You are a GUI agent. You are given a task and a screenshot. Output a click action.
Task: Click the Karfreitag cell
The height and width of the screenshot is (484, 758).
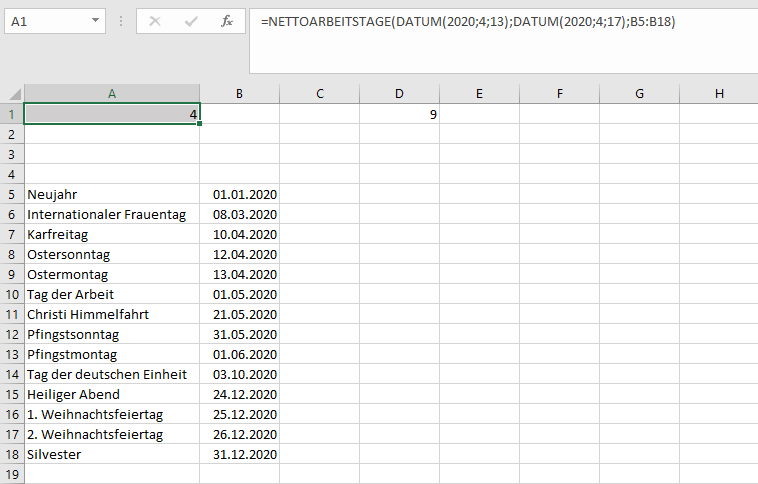[112, 234]
